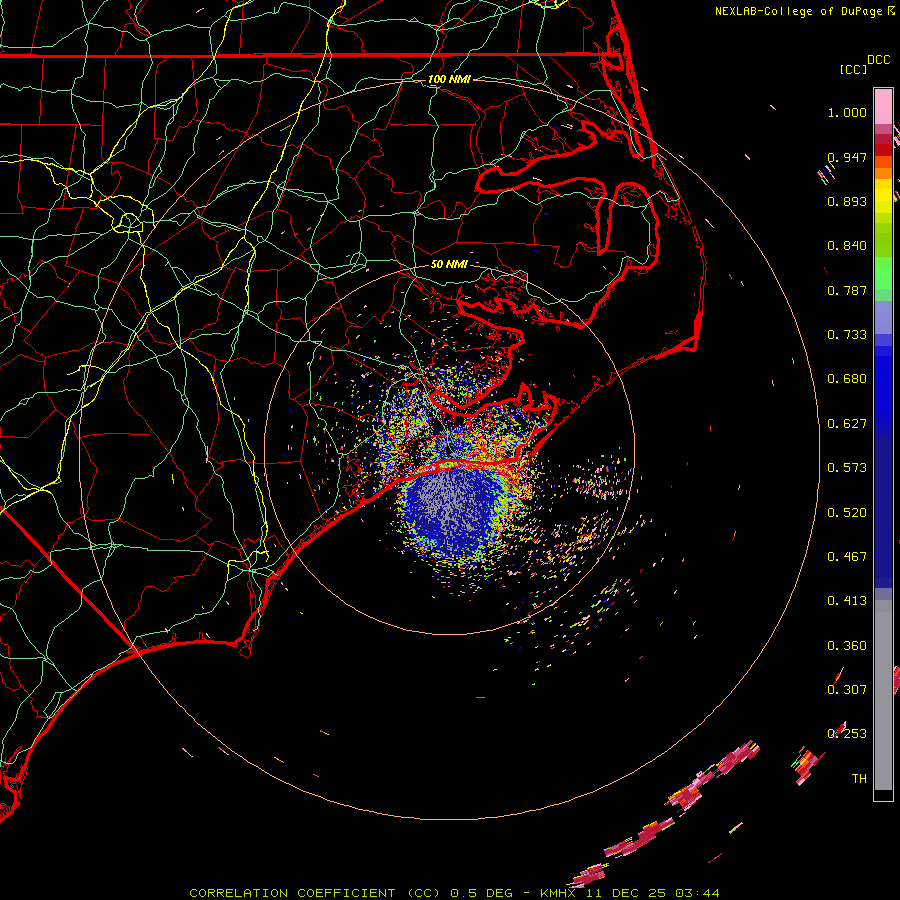The image size is (900, 900).
Task: Click the small circular highway loop on map
Action: point(129,222)
